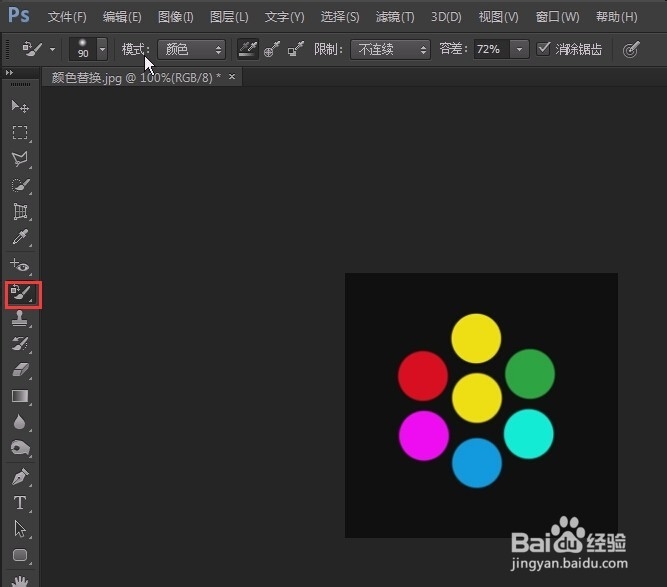The height and width of the screenshot is (587, 667).
Task: Select the Sponge tool
Action: [x=20, y=448]
